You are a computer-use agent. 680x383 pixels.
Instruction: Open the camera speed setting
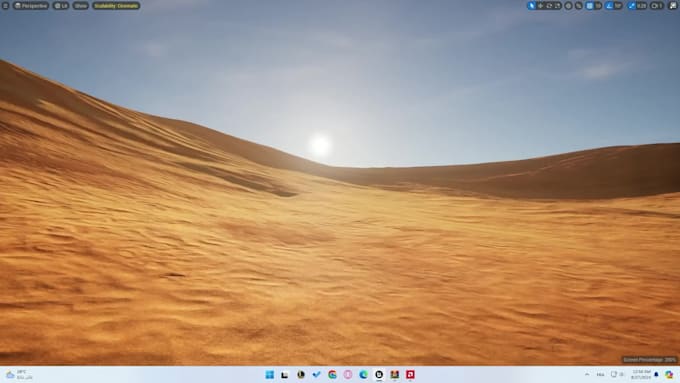coord(657,6)
